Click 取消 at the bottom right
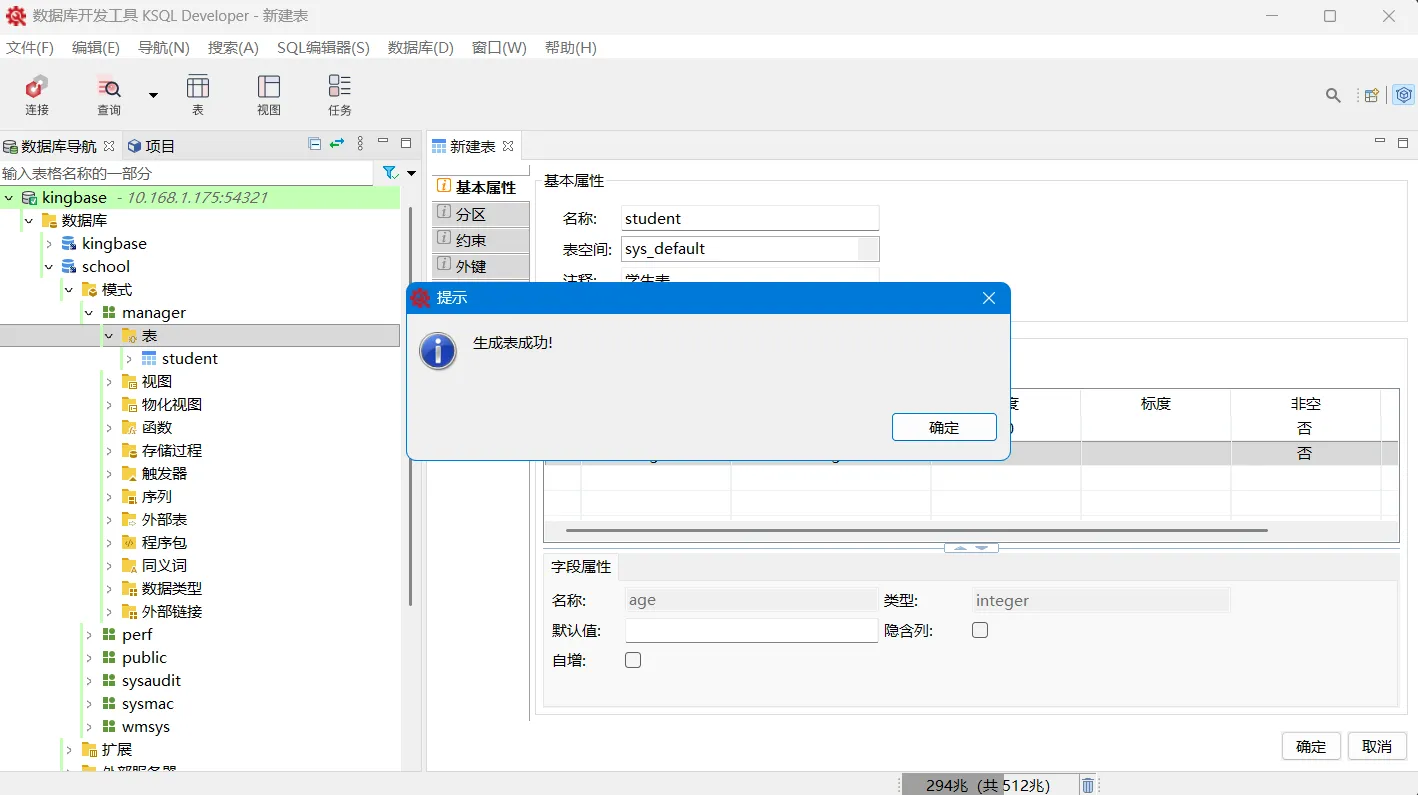The image size is (1418, 795). (x=1377, y=746)
